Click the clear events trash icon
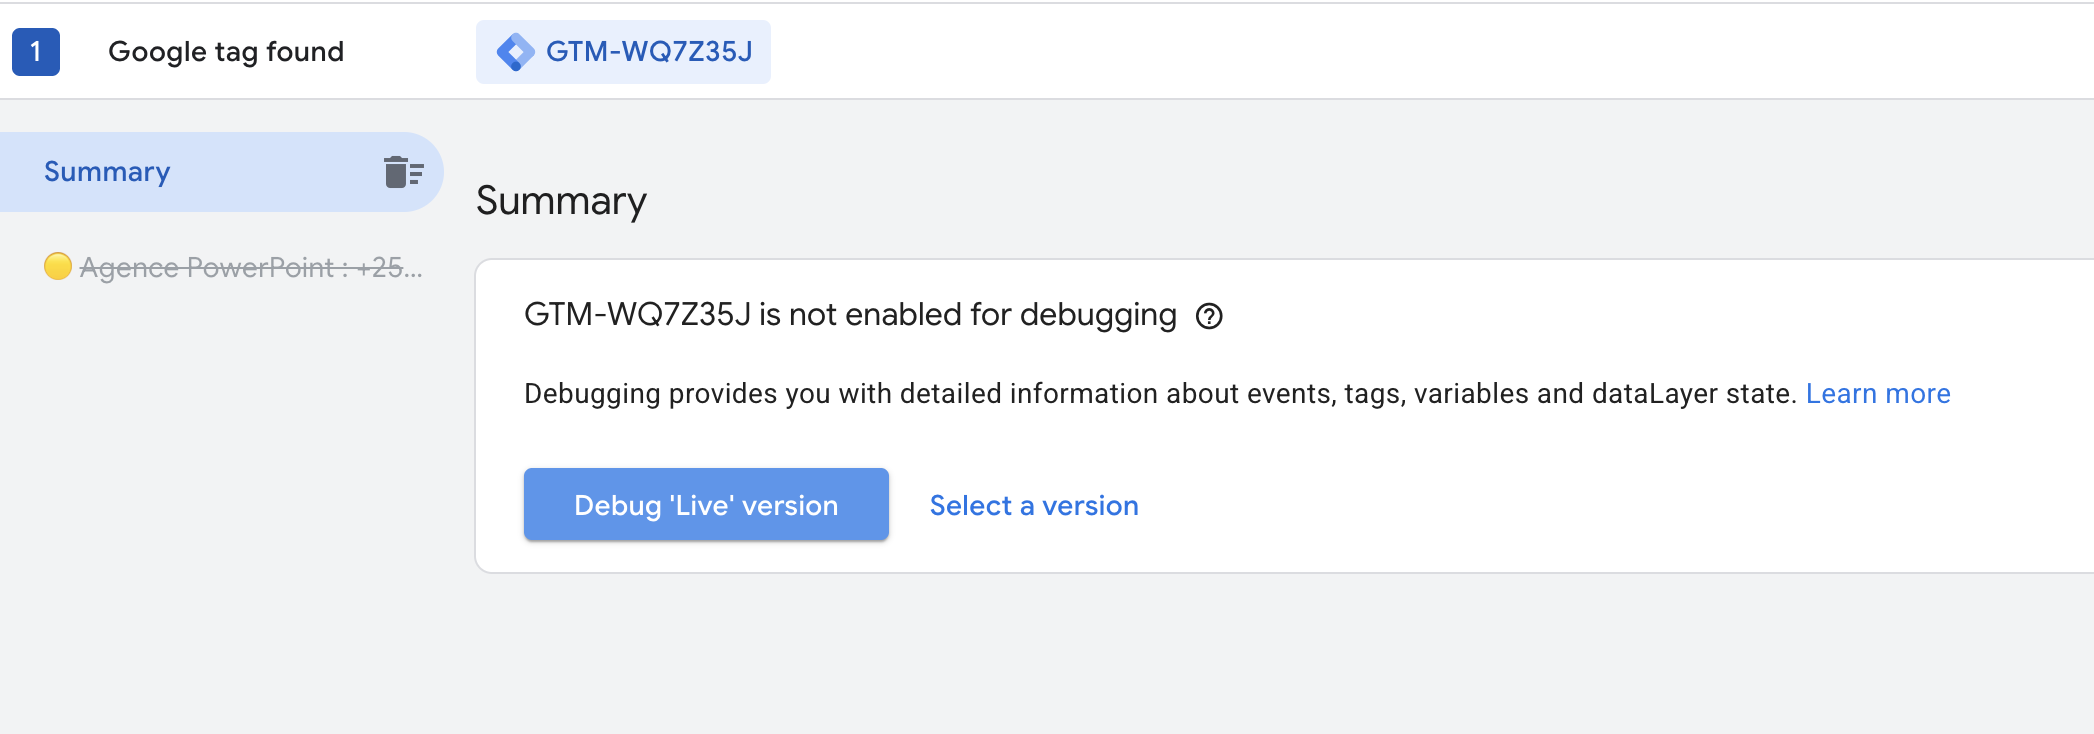 coord(403,172)
